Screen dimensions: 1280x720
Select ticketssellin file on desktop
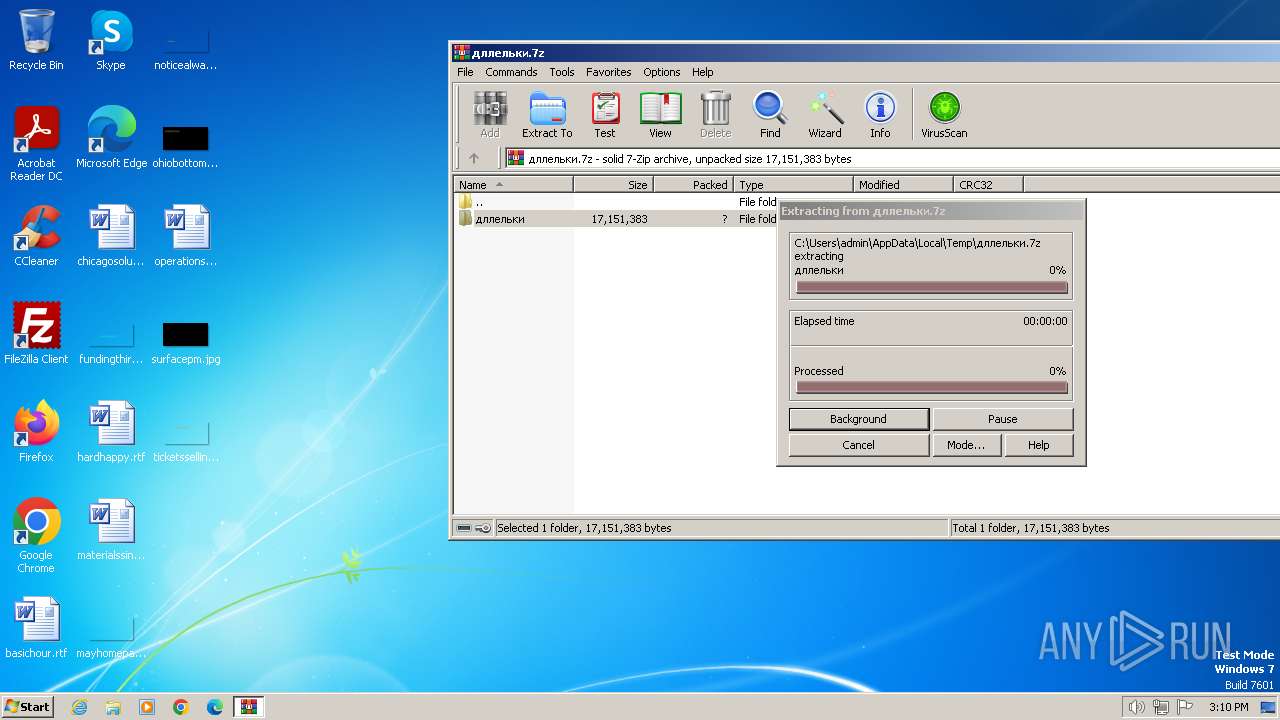click(186, 438)
